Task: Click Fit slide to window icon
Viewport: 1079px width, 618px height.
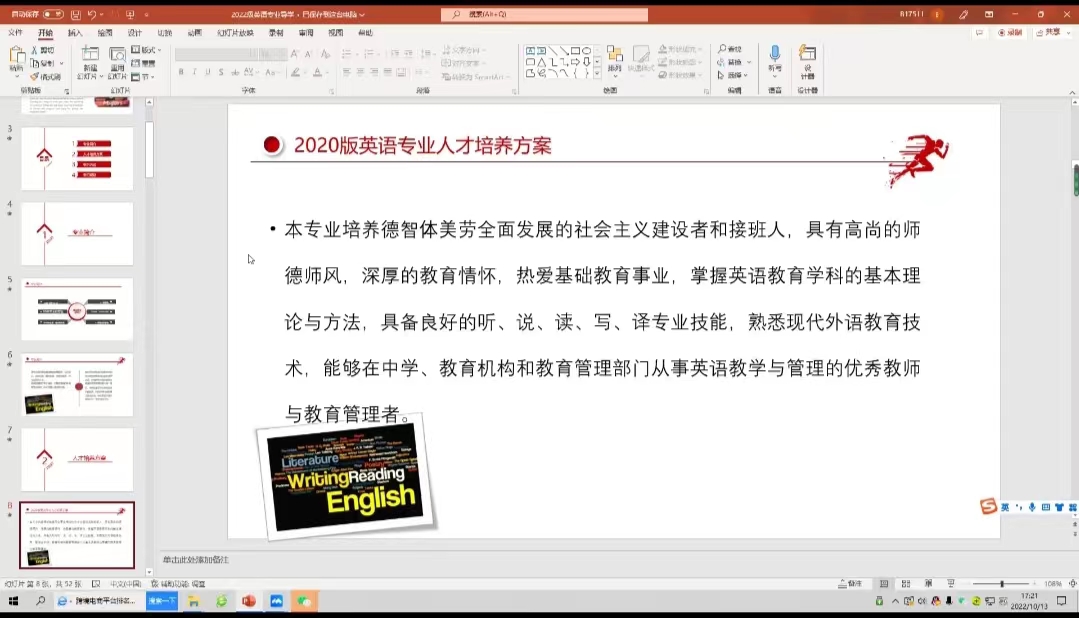Action: 1072,584
